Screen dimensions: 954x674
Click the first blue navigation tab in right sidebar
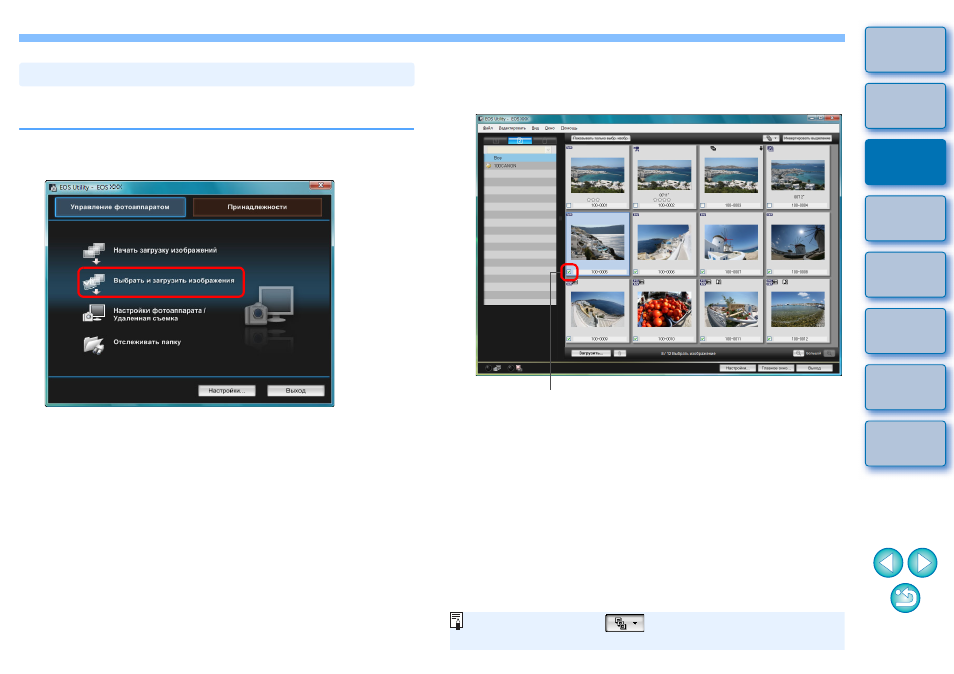(905, 49)
